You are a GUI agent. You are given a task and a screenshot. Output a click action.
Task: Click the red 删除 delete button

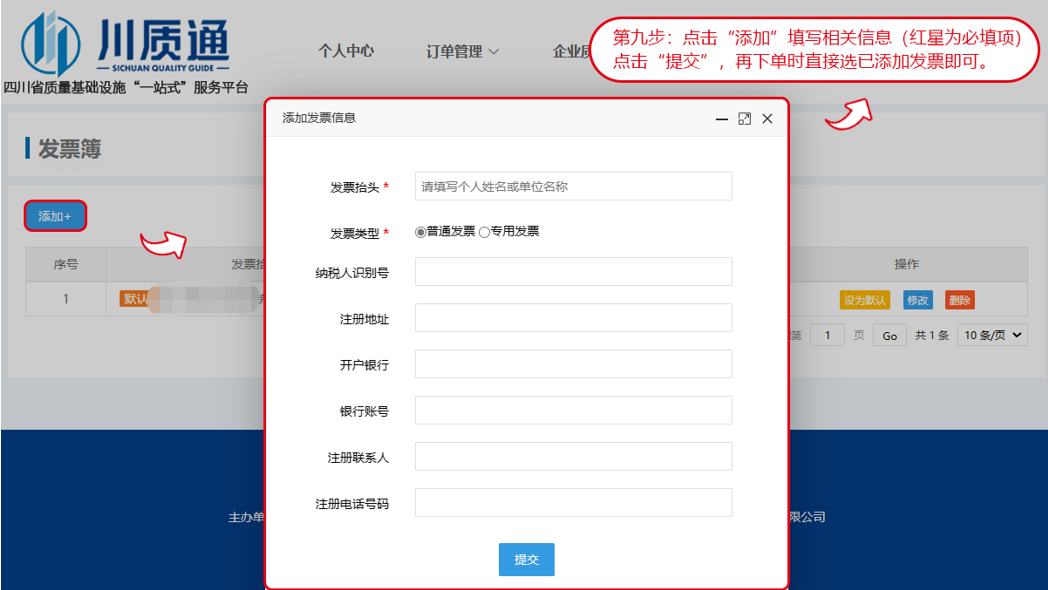[x=959, y=300]
